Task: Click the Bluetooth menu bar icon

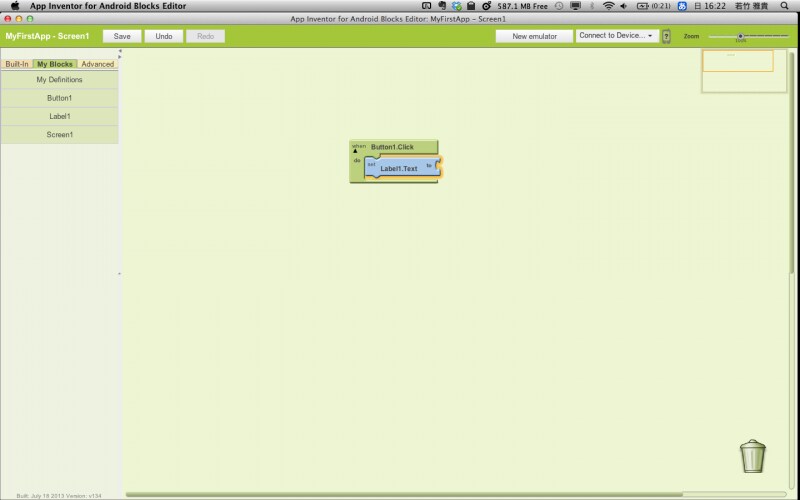Action: click(x=592, y=6)
